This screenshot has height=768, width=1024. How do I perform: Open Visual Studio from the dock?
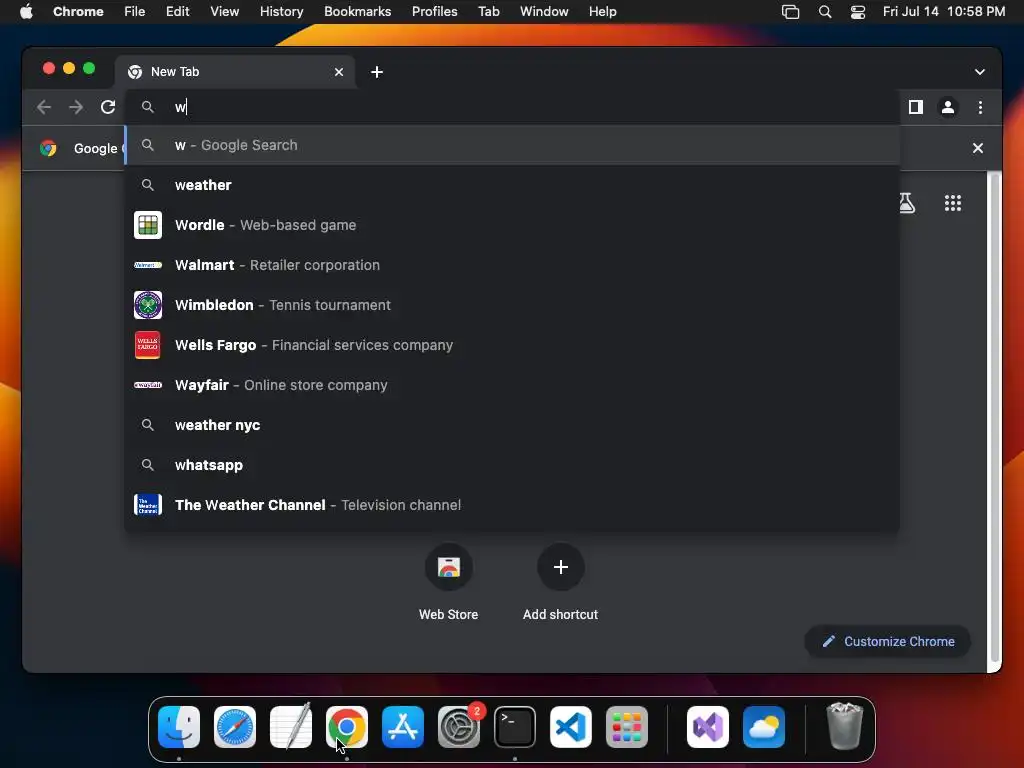coord(708,727)
